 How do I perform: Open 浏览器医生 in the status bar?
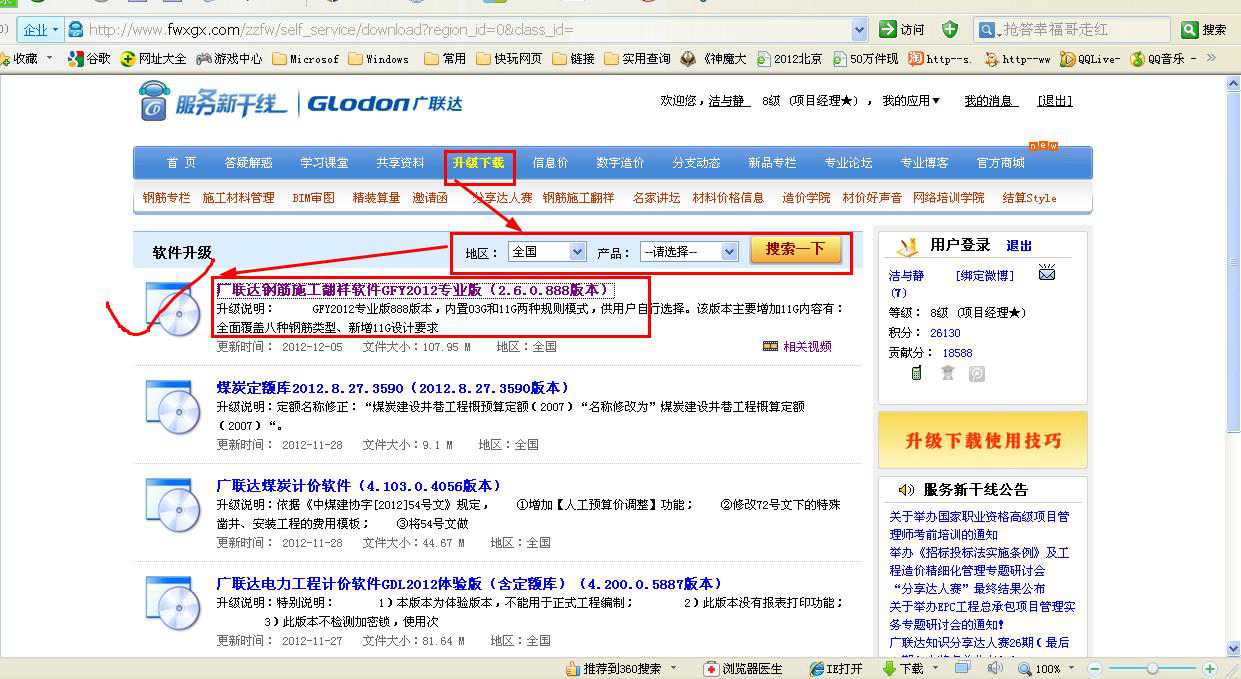coord(742,669)
